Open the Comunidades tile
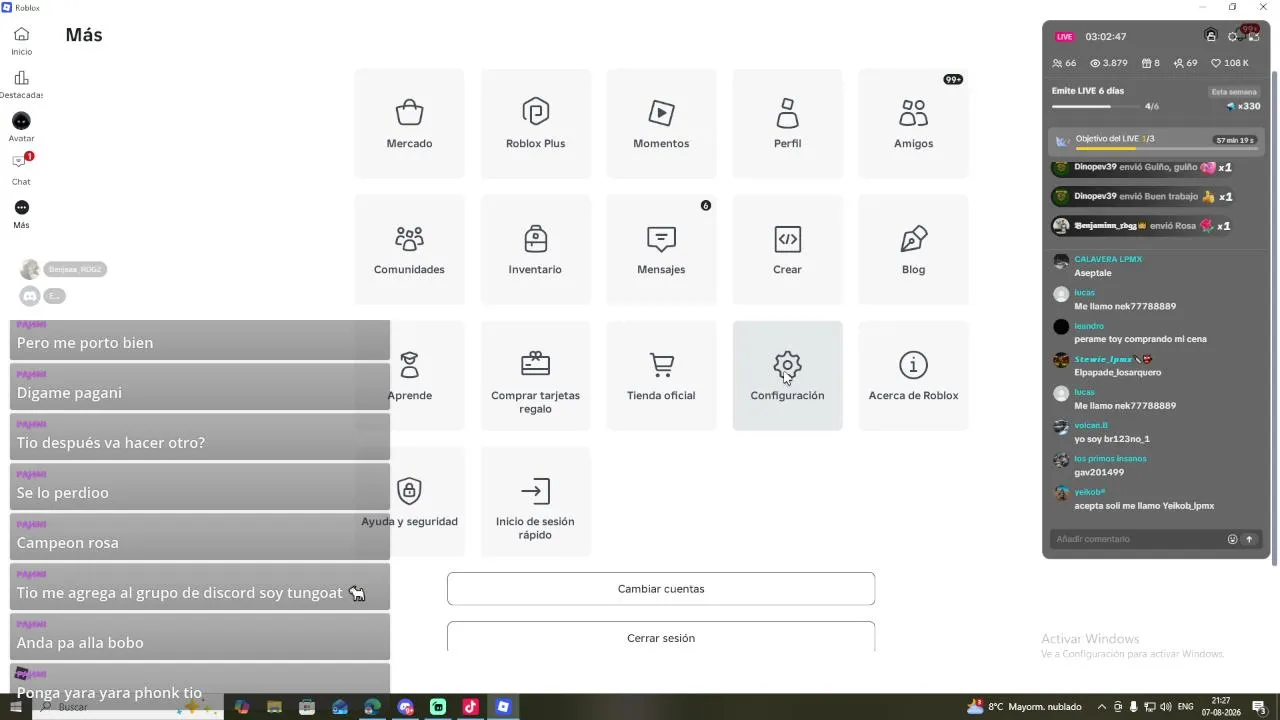 pyautogui.click(x=409, y=250)
